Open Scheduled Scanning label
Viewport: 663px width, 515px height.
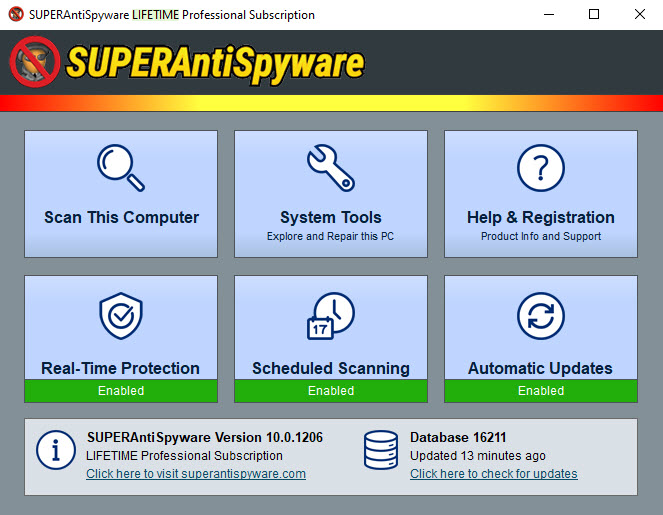(x=331, y=368)
